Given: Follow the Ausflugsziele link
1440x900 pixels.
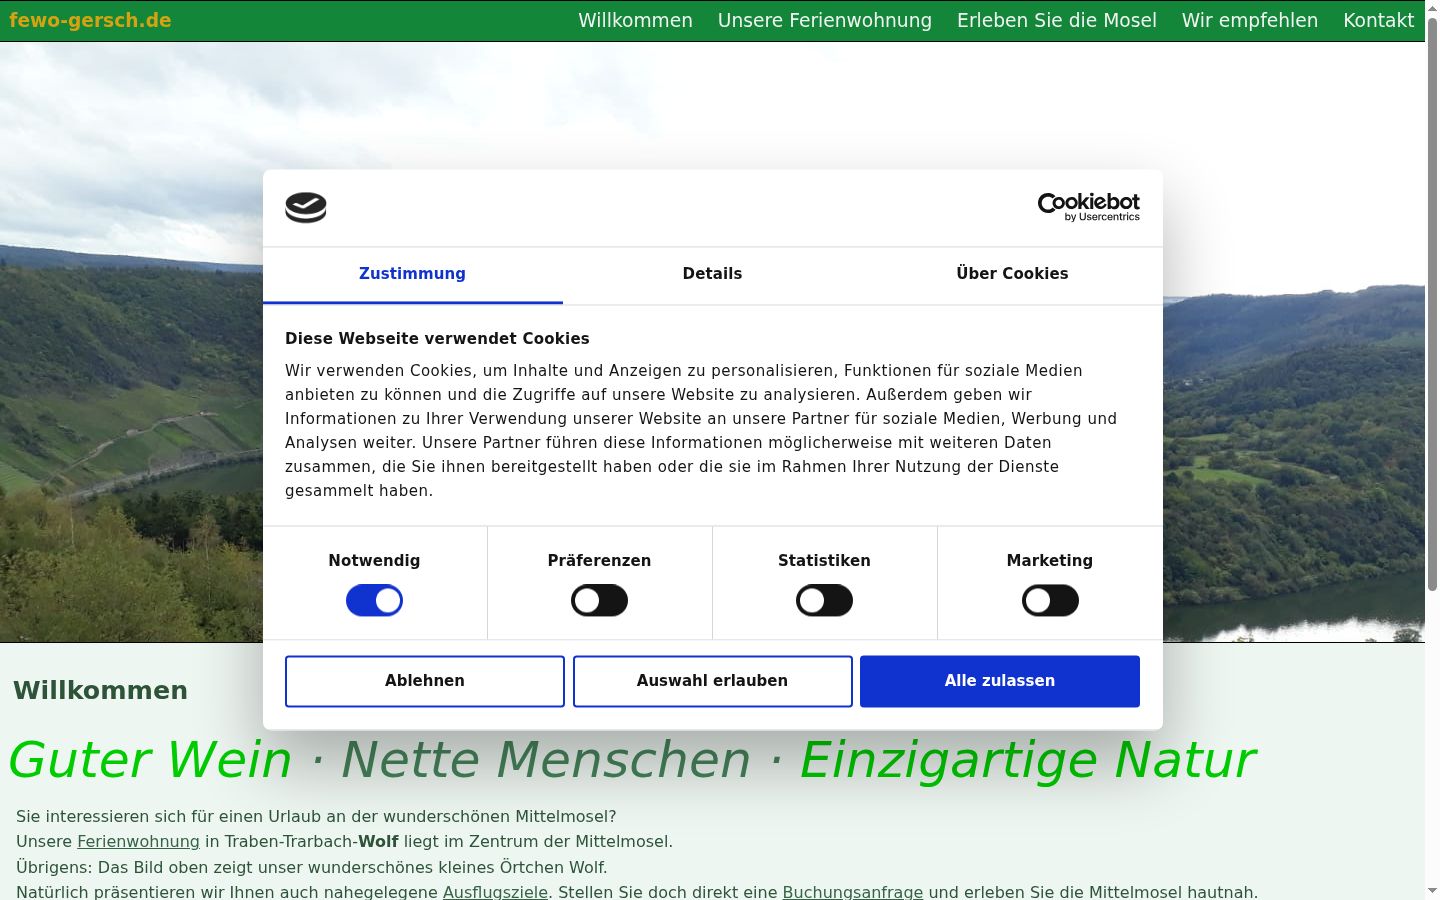Looking at the screenshot, I should pos(495,892).
